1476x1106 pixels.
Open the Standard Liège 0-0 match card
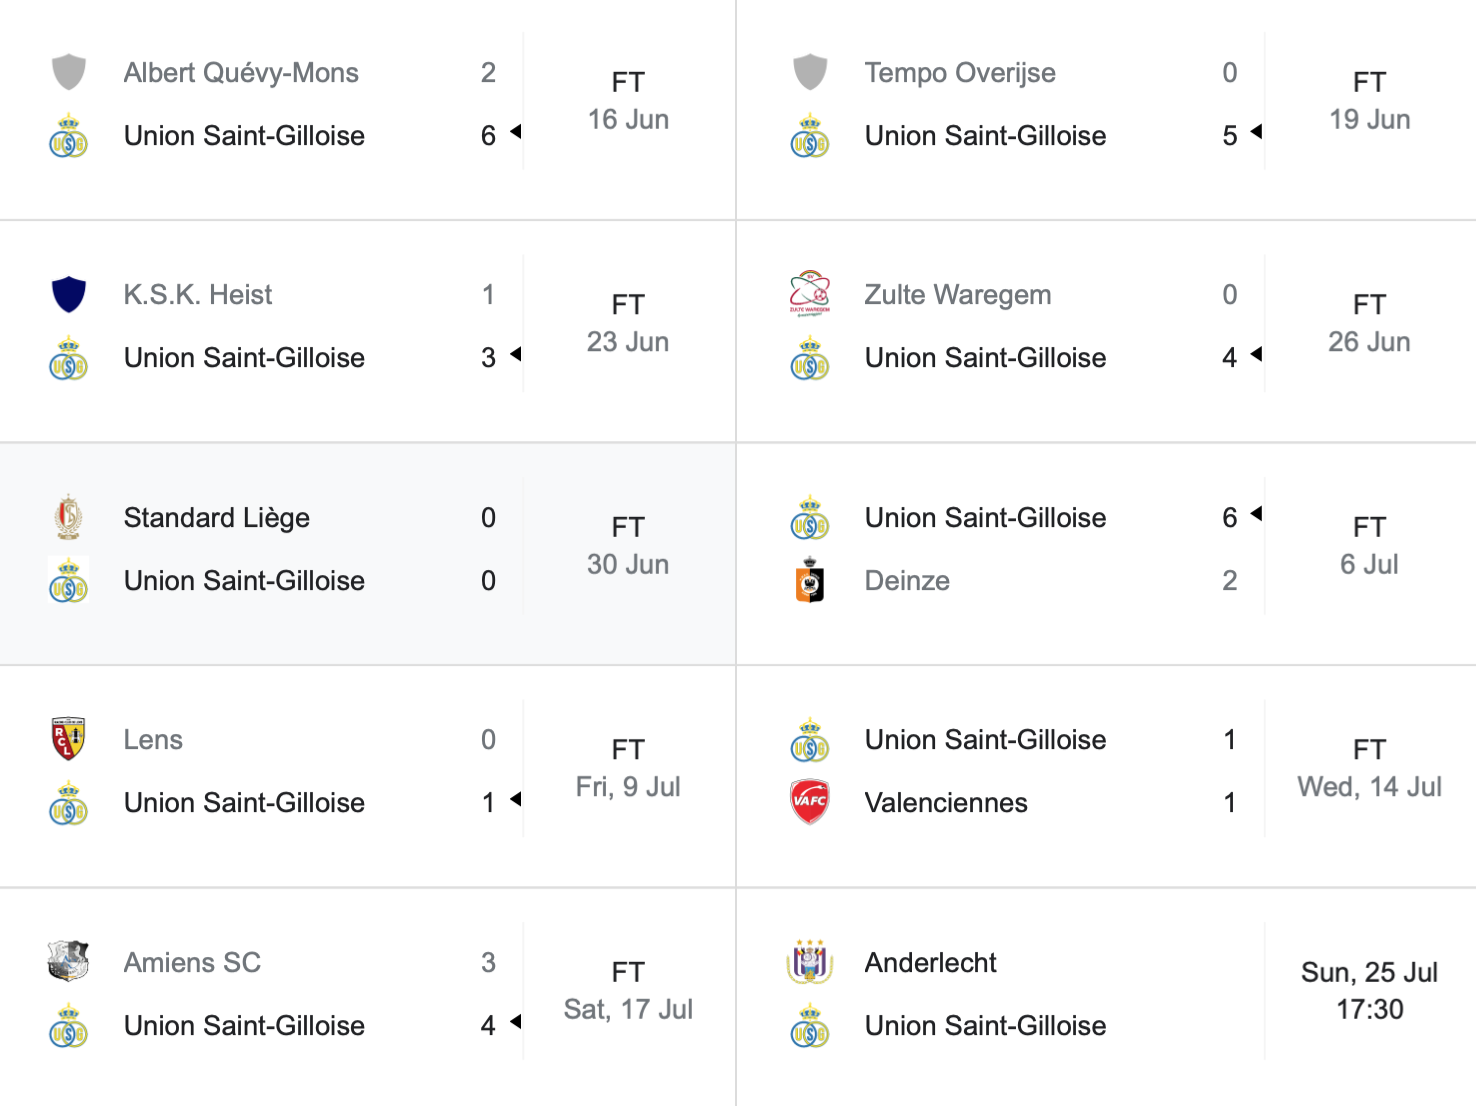coord(368,554)
